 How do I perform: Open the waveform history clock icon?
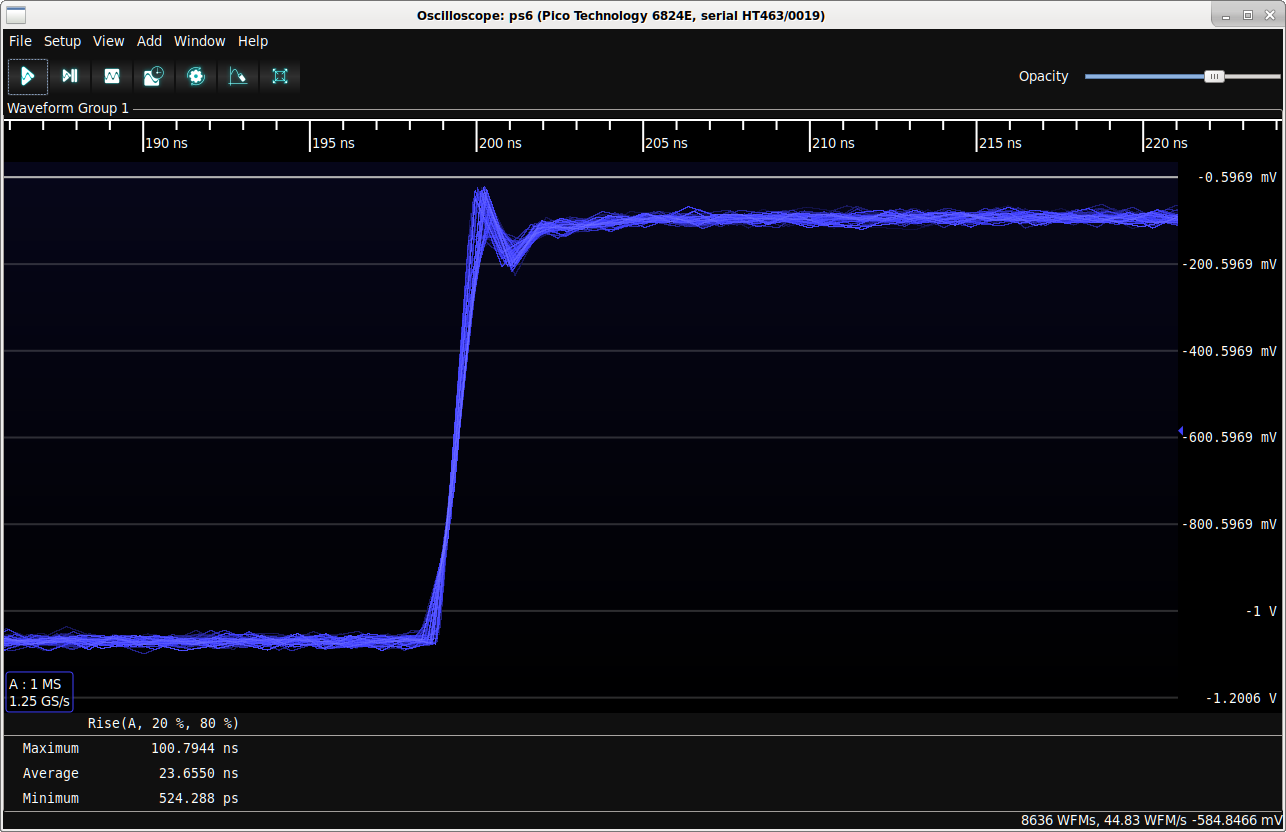pos(154,76)
